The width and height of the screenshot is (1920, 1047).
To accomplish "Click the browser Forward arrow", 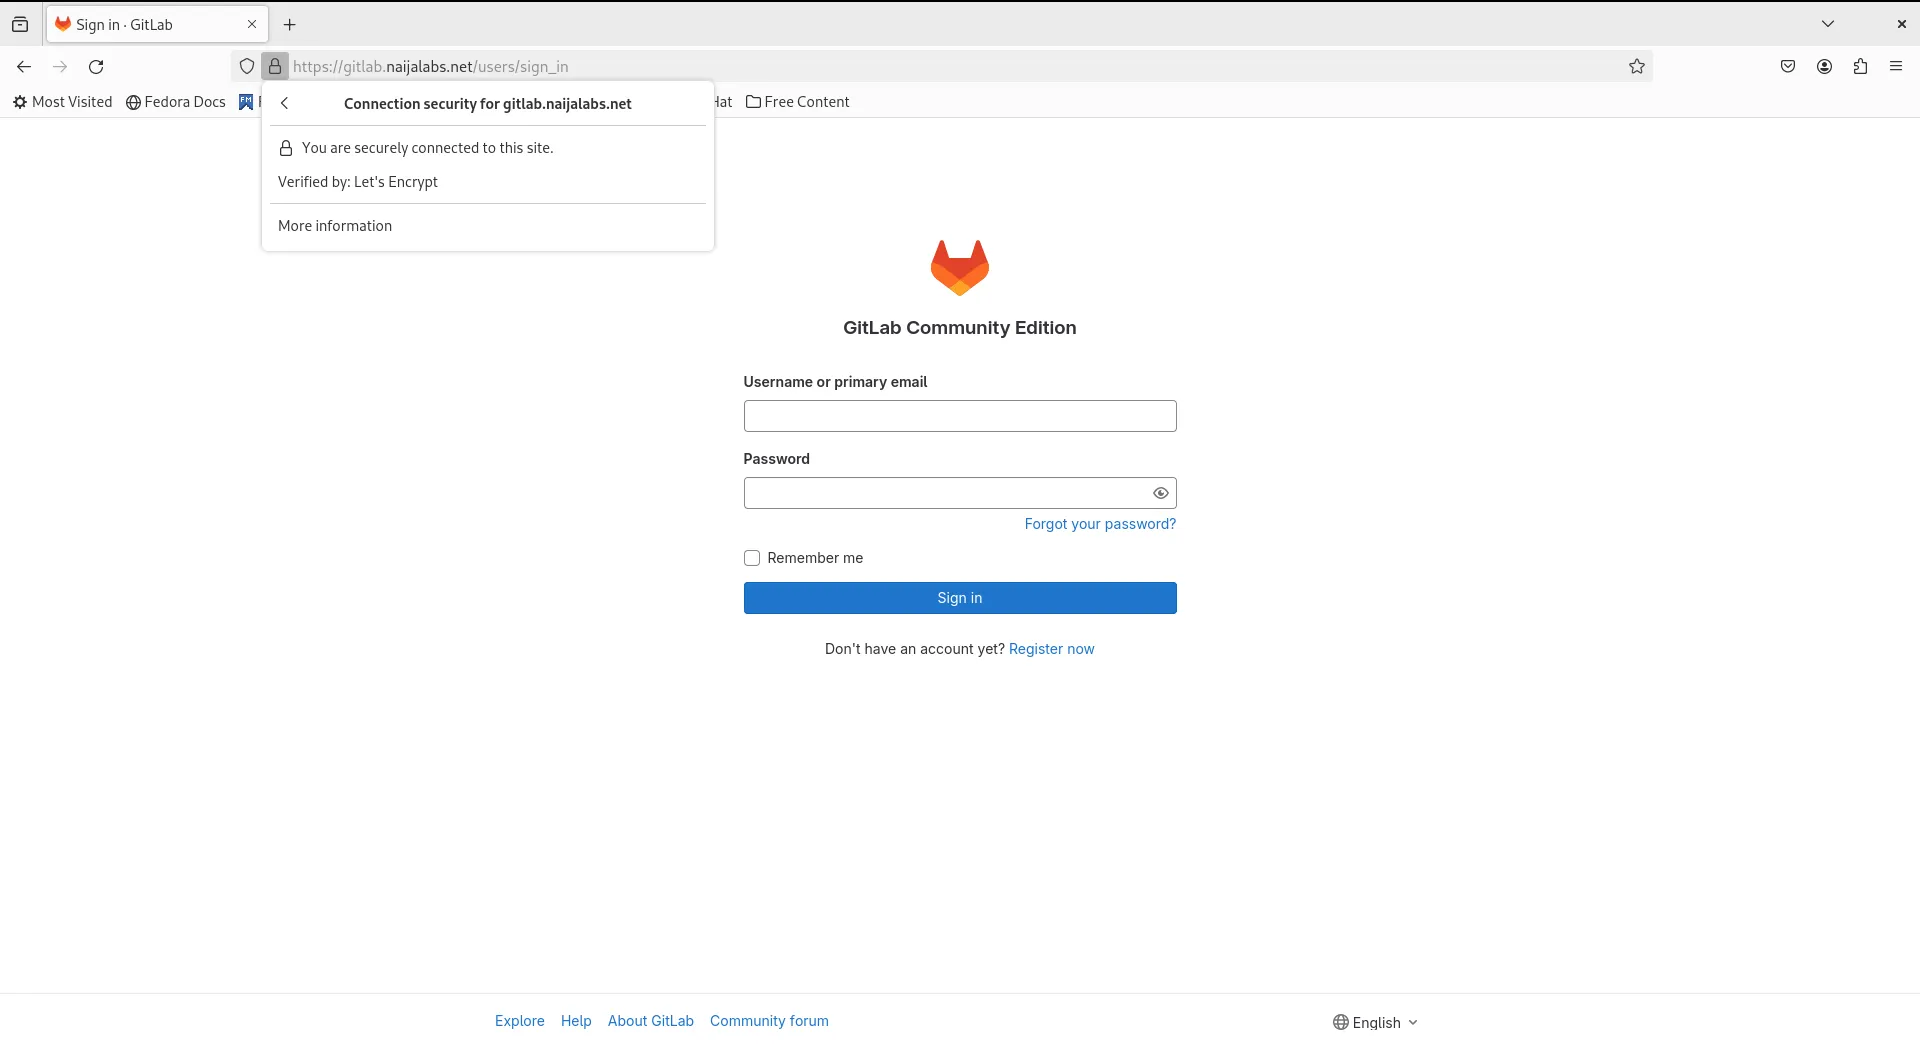I will point(60,67).
